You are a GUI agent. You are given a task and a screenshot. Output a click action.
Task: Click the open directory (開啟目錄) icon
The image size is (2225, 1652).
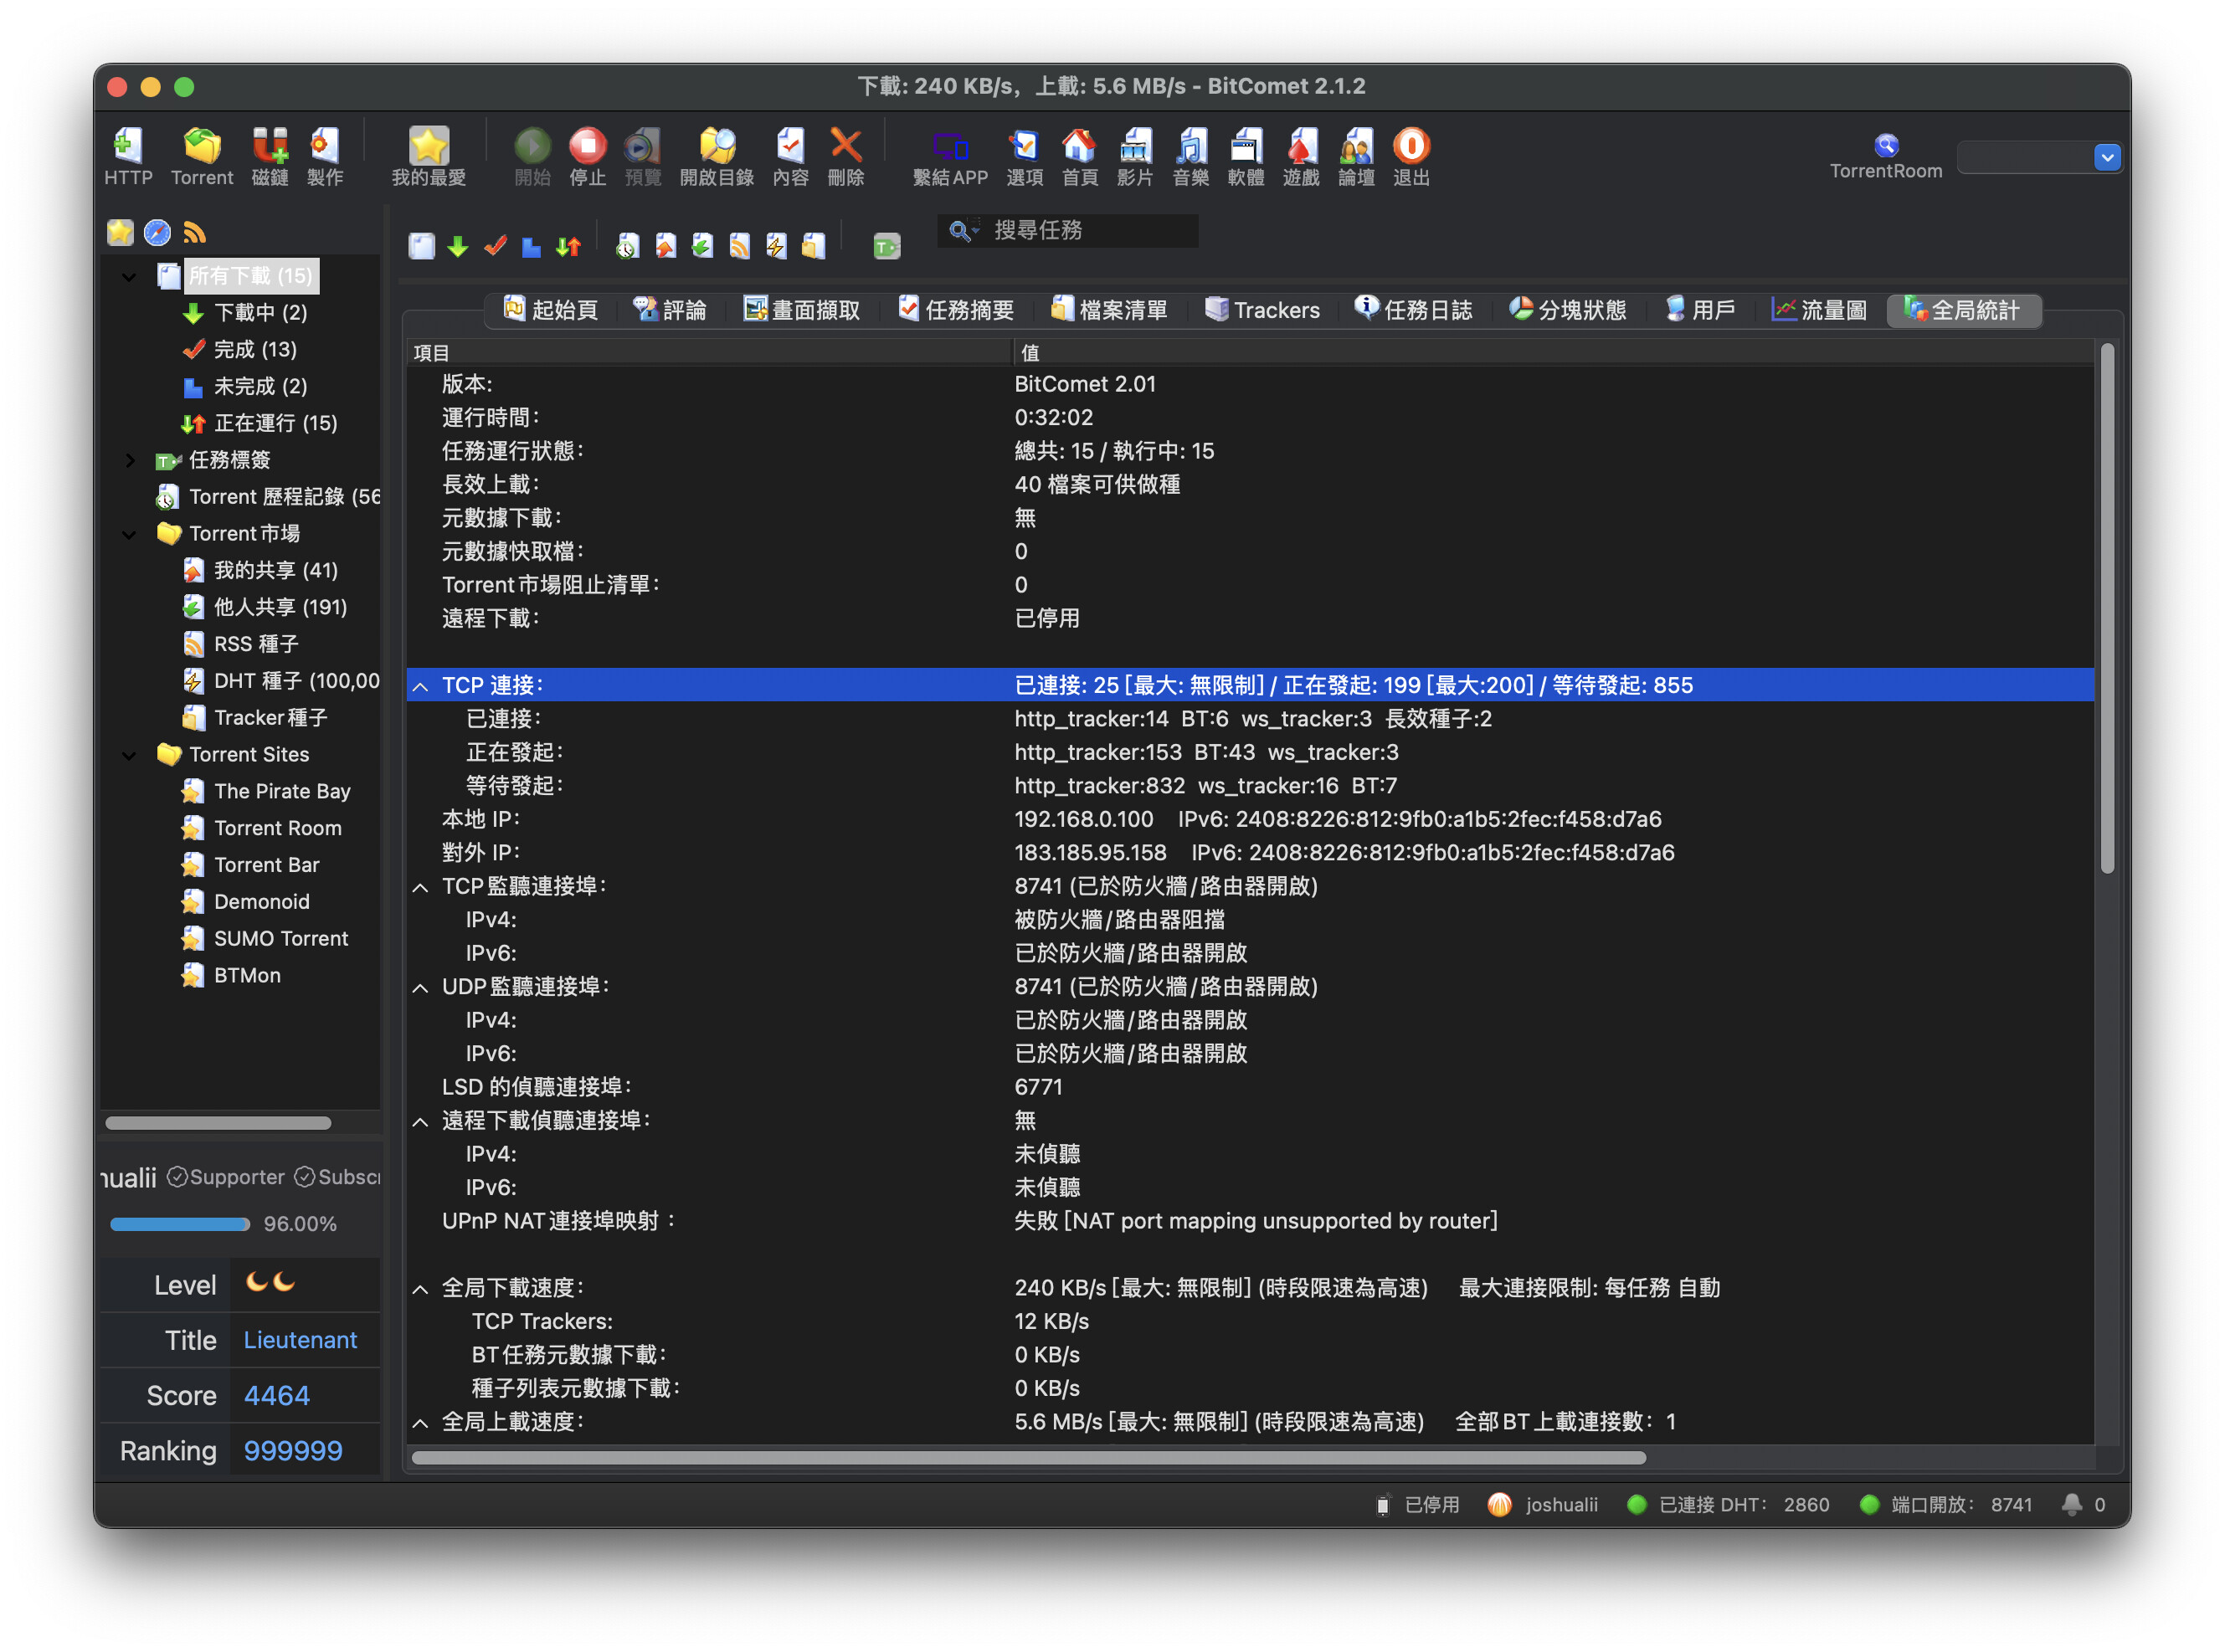[x=717, y=156]
